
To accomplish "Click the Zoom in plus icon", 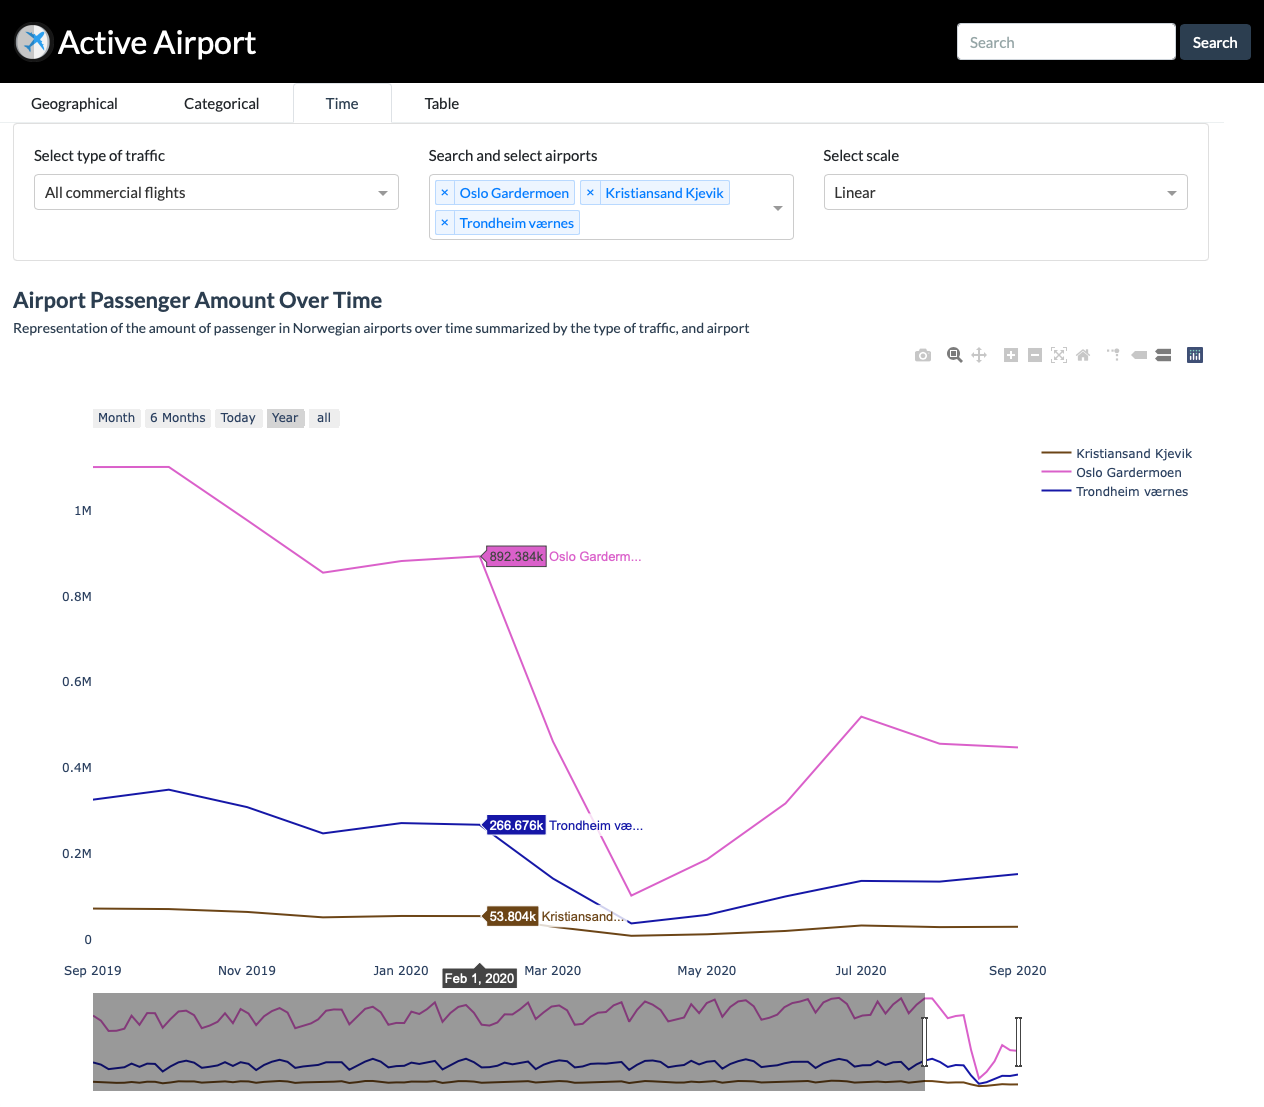I will pyautogui.click(x=1011, y=355).
